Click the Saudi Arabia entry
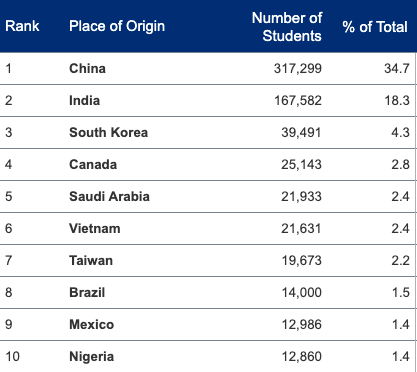The width and height of the screenshot is (417, 372). click(x=109, y=196)
